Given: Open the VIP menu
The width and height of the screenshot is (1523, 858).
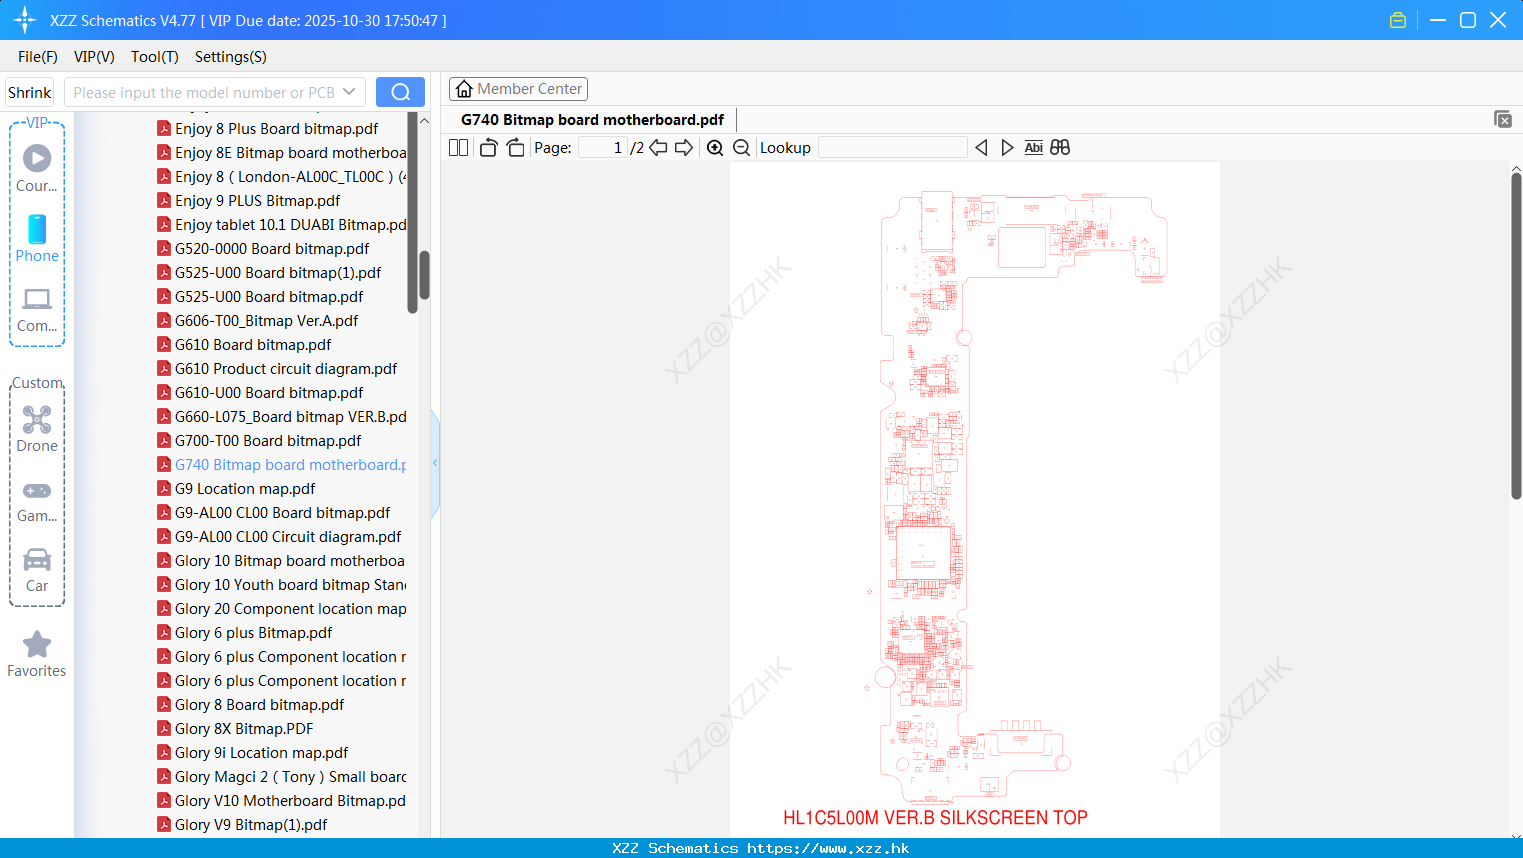Looking at the screenshot, I should coord(94,57).
